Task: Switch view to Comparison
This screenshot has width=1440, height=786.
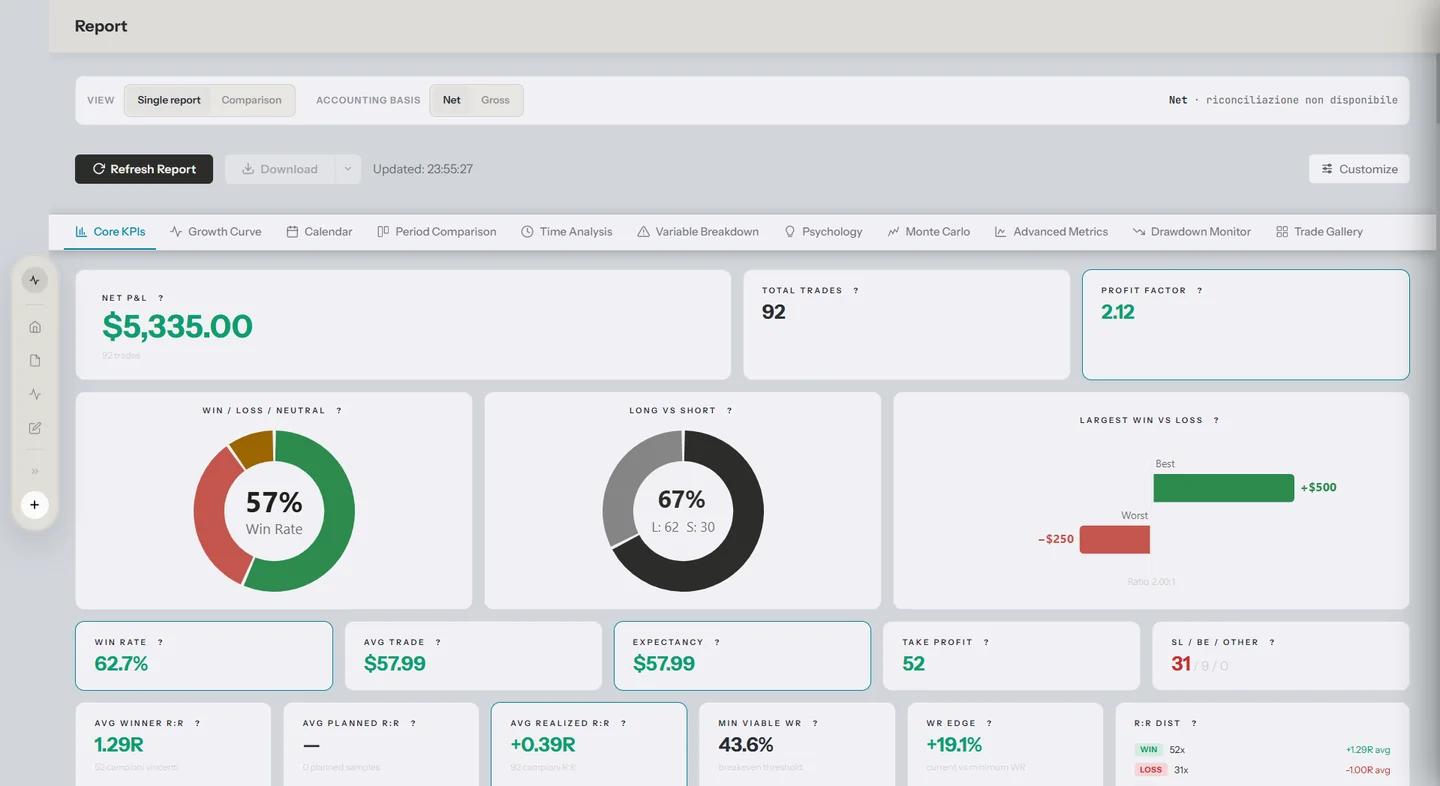Action: click(251, 100)
